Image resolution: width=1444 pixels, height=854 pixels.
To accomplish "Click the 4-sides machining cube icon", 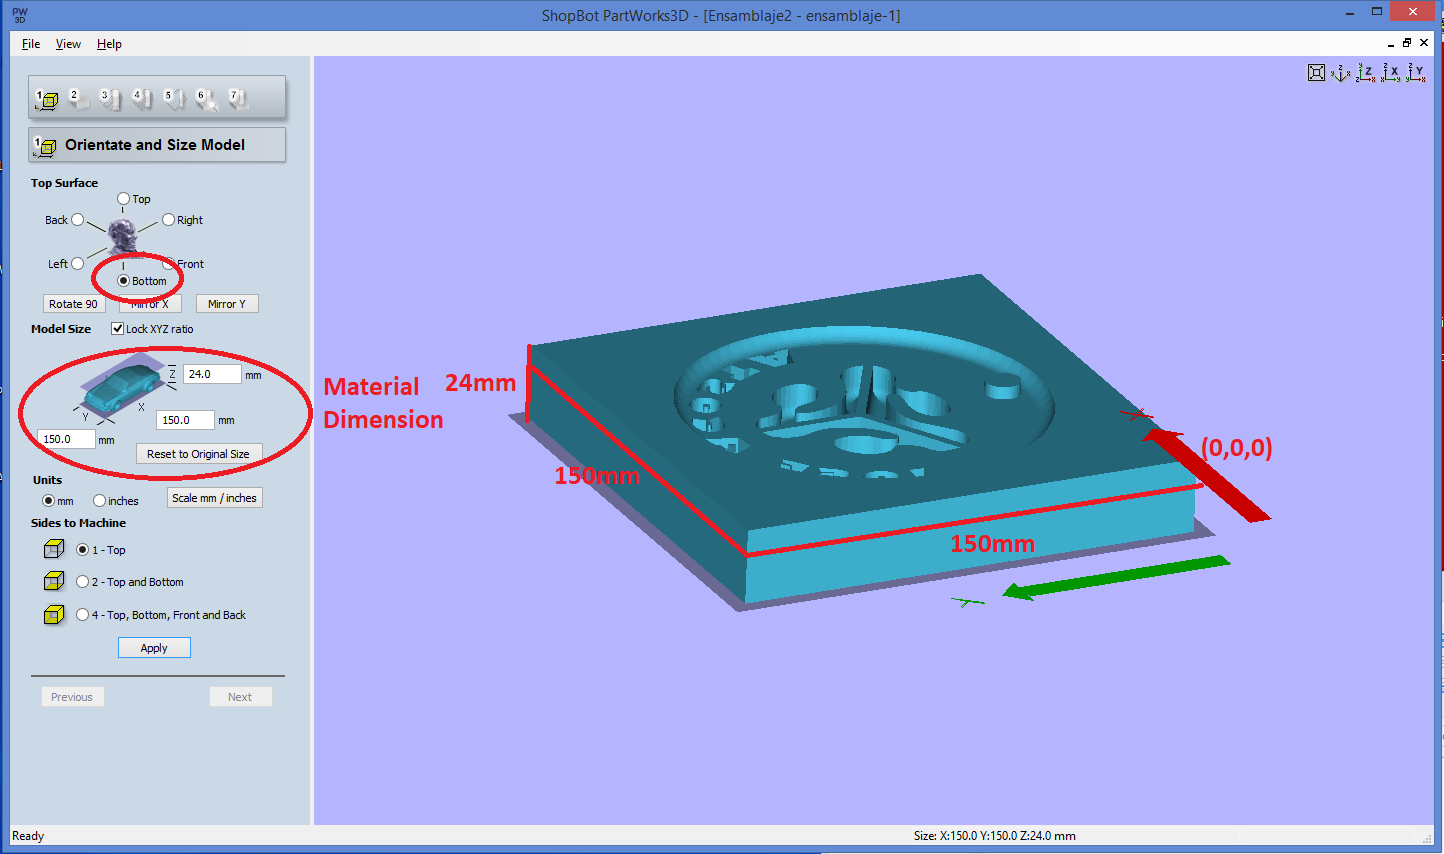I will pyautogui.click(x=54, y=614).
